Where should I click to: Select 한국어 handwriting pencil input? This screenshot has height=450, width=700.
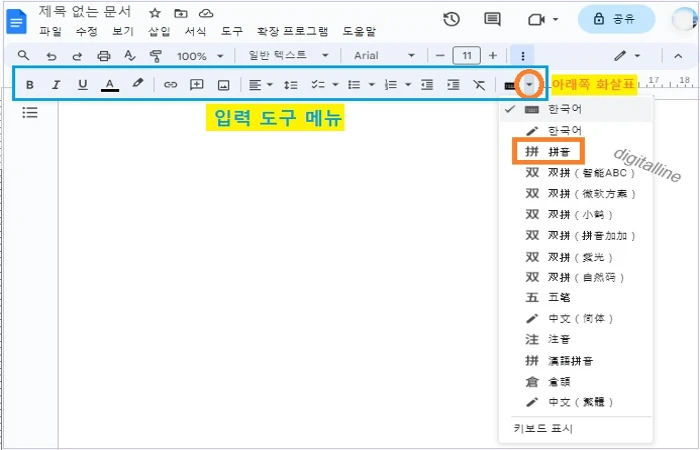pos(575,131)
